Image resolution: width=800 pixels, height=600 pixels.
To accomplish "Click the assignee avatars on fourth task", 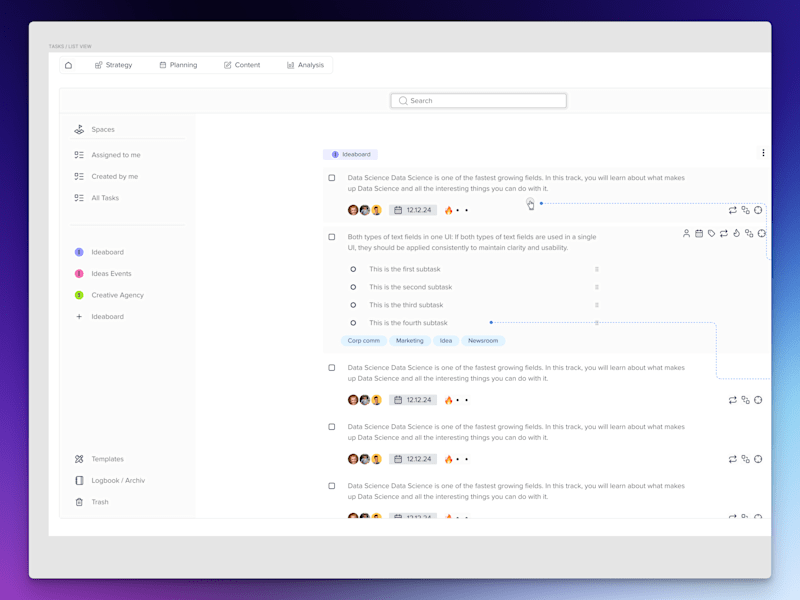I will (364, 459).
